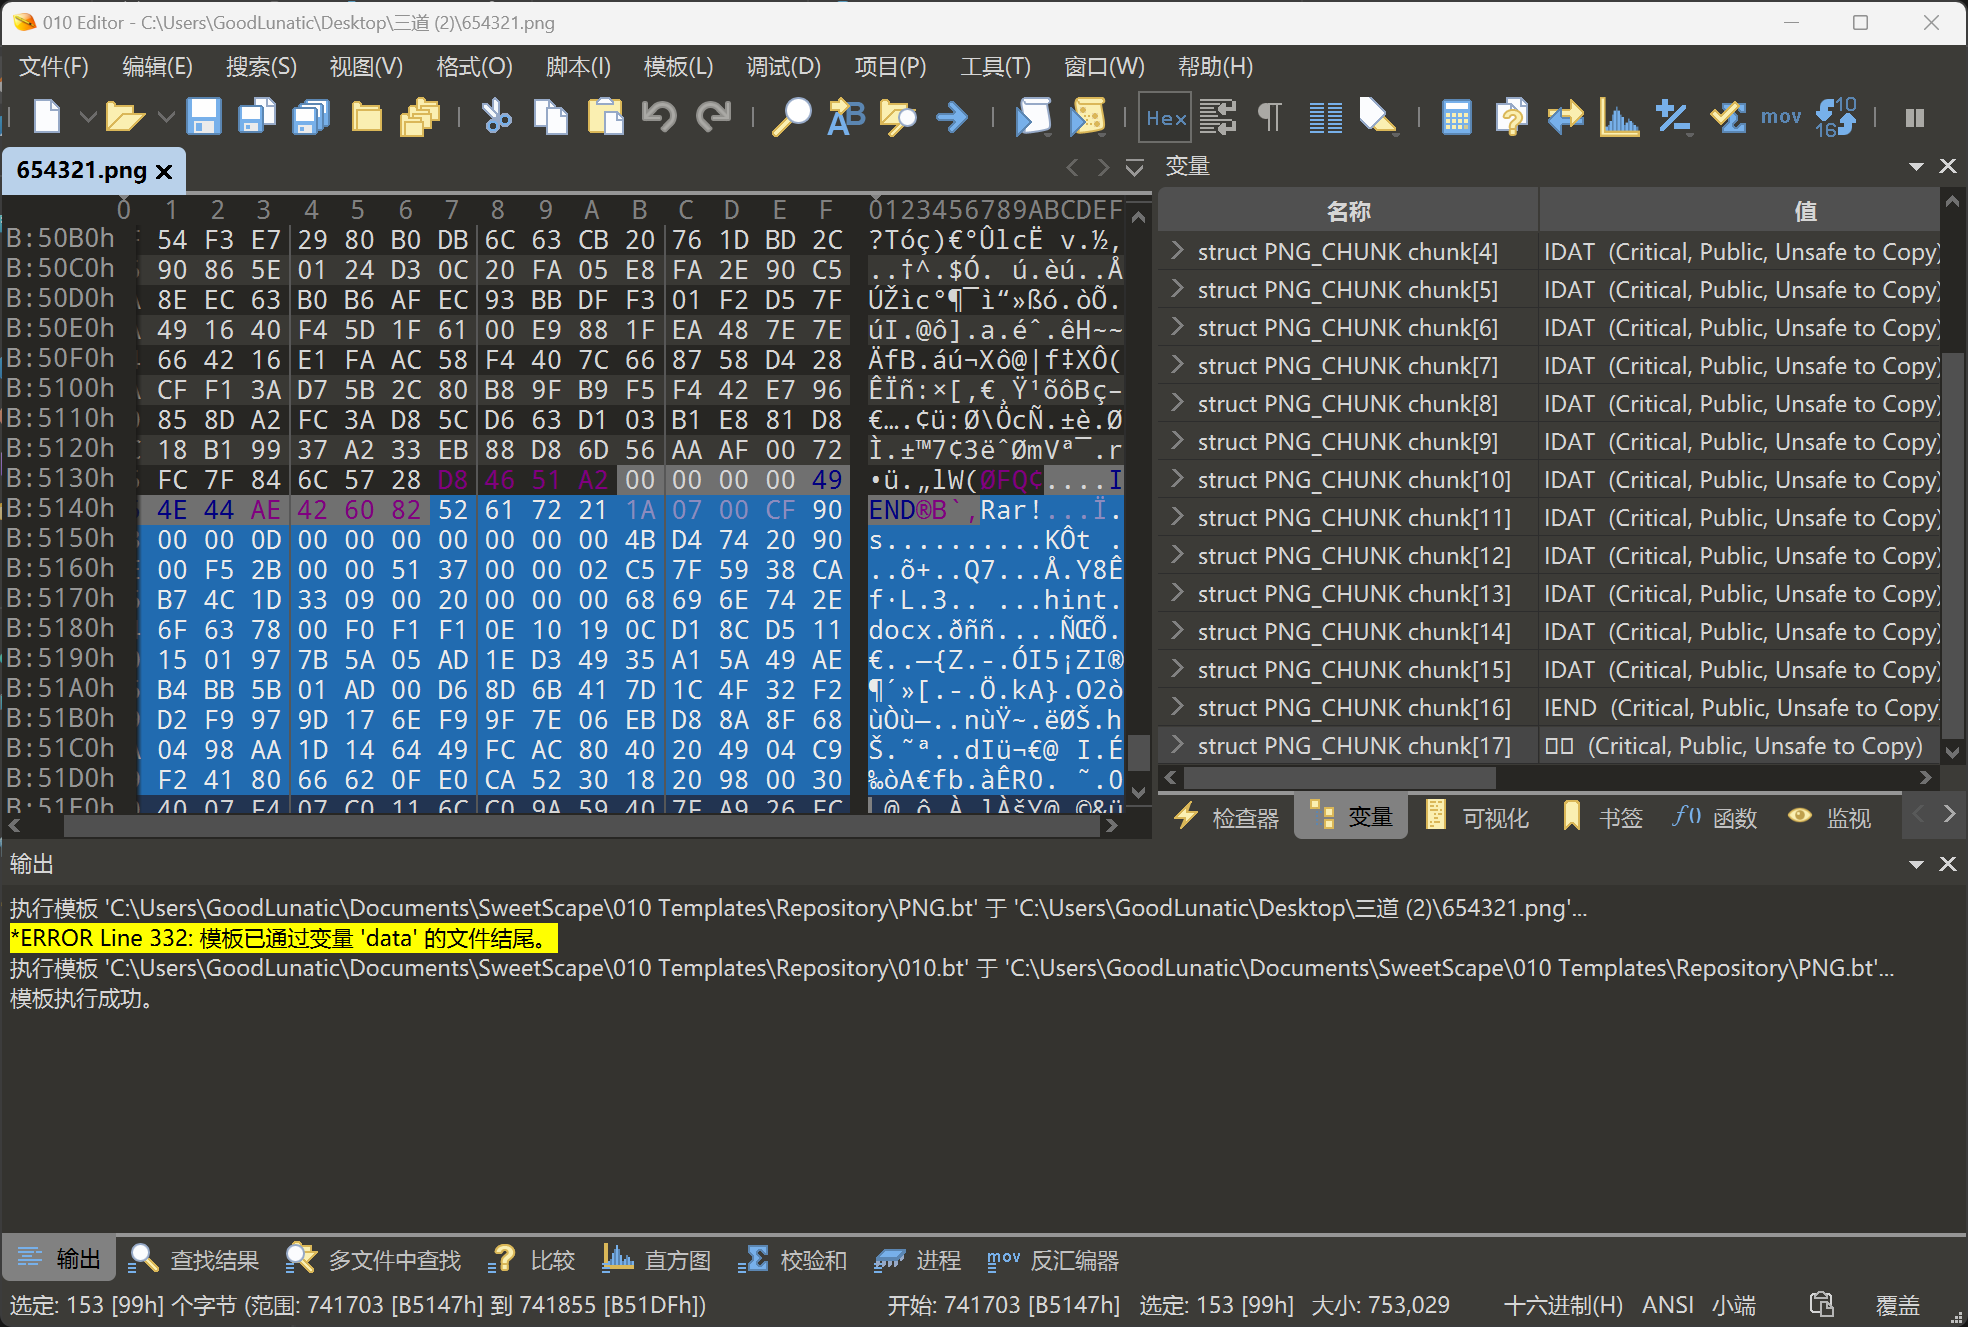Expand struct PNG_CHUNK chunk[17] row

pyautogui.click(x=1177, y=744)
